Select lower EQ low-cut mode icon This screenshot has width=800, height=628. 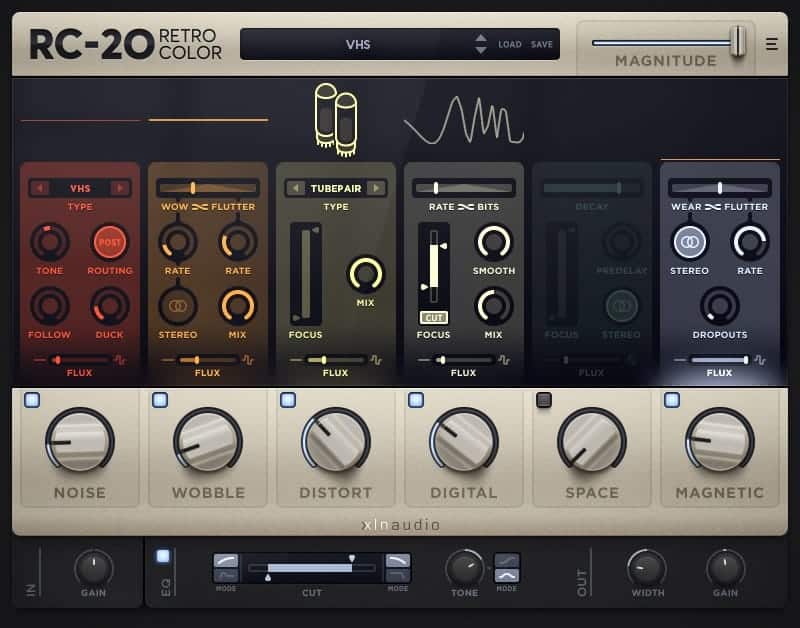click(x=226, y=576)
